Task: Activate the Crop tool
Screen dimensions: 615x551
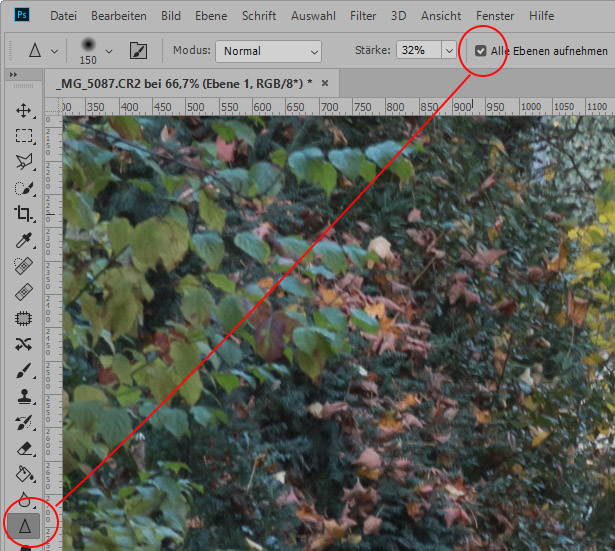Action: [x=24, y=214]
